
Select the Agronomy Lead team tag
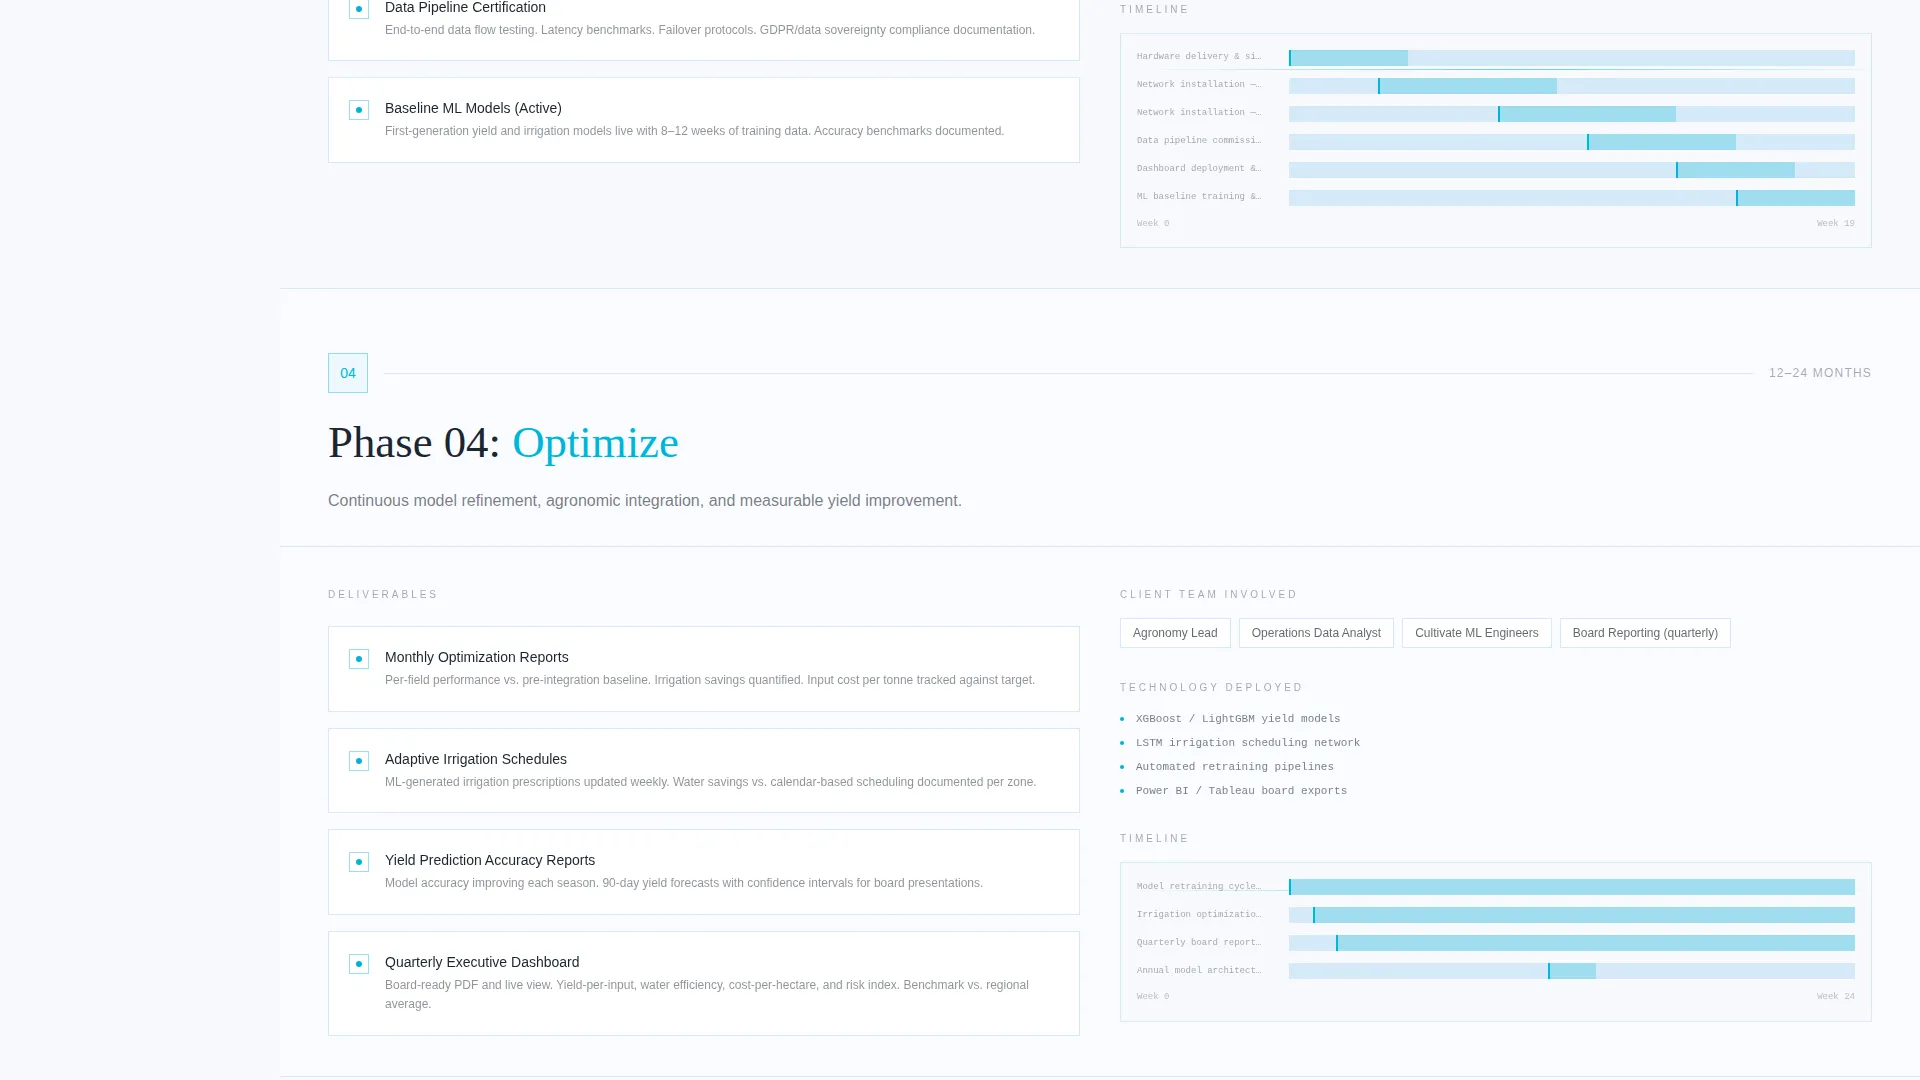tap(1175, 633)
